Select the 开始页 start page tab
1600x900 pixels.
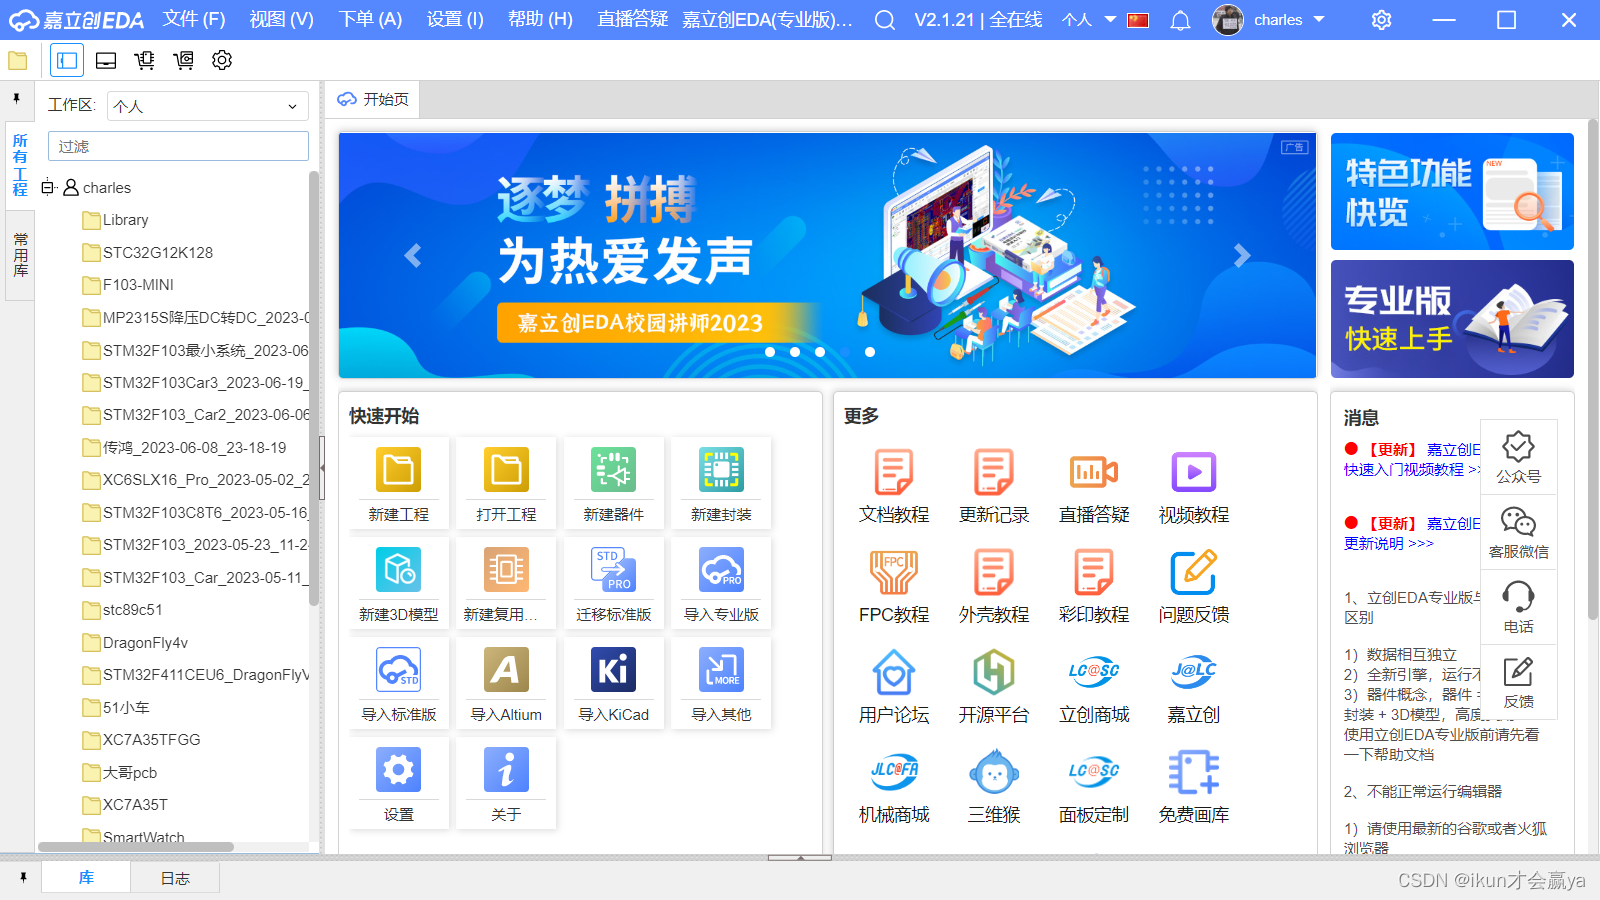[373, 99]
